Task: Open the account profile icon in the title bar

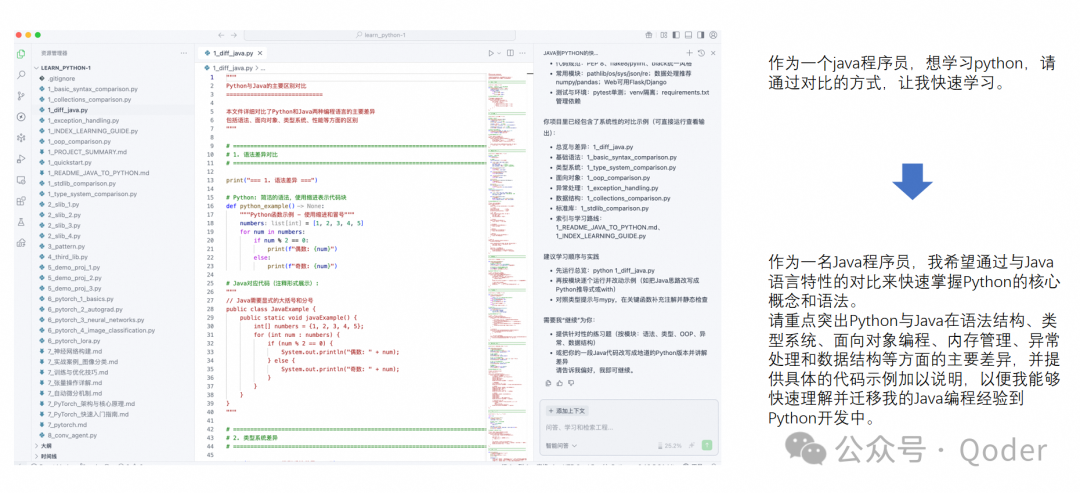Action: (714, 34)
